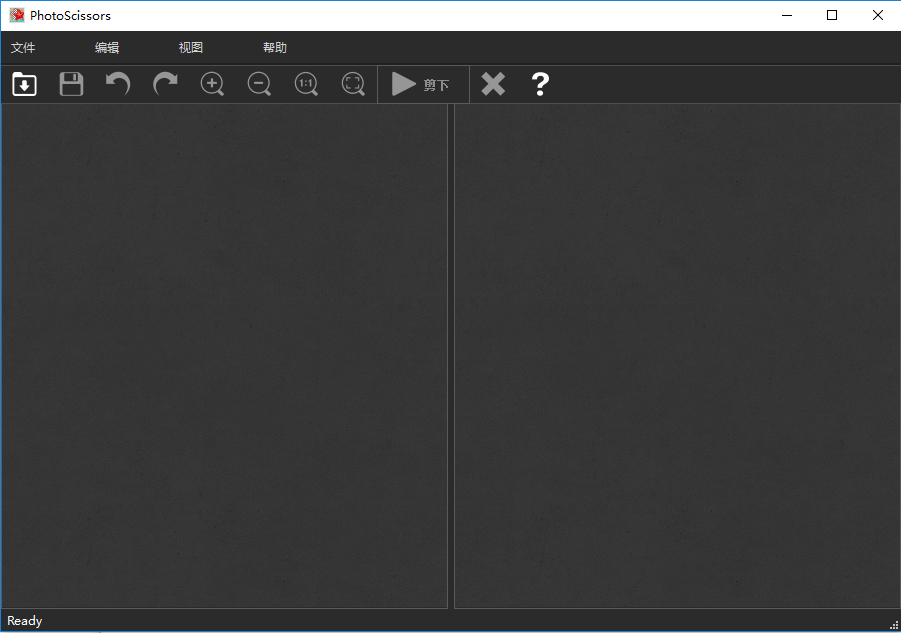Open the 帮助 menu

click(274, 47)
